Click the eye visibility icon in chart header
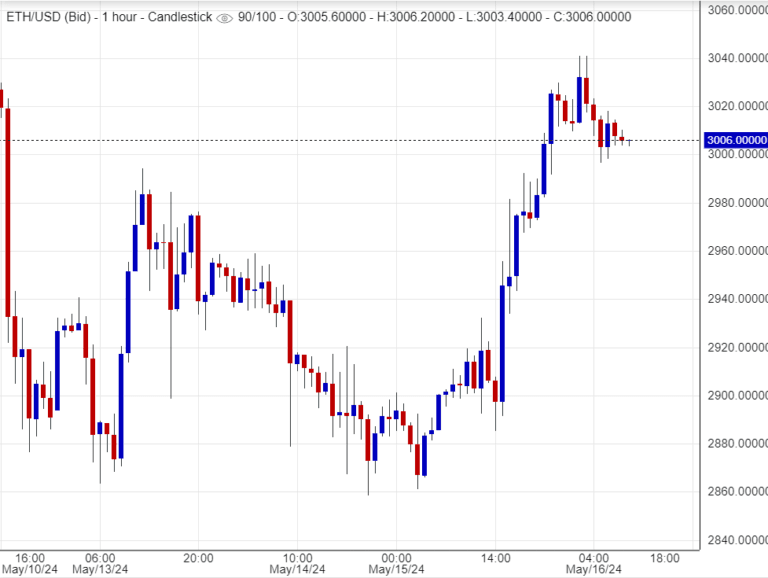This screenshot has height=578, width=768. [224, 18]
